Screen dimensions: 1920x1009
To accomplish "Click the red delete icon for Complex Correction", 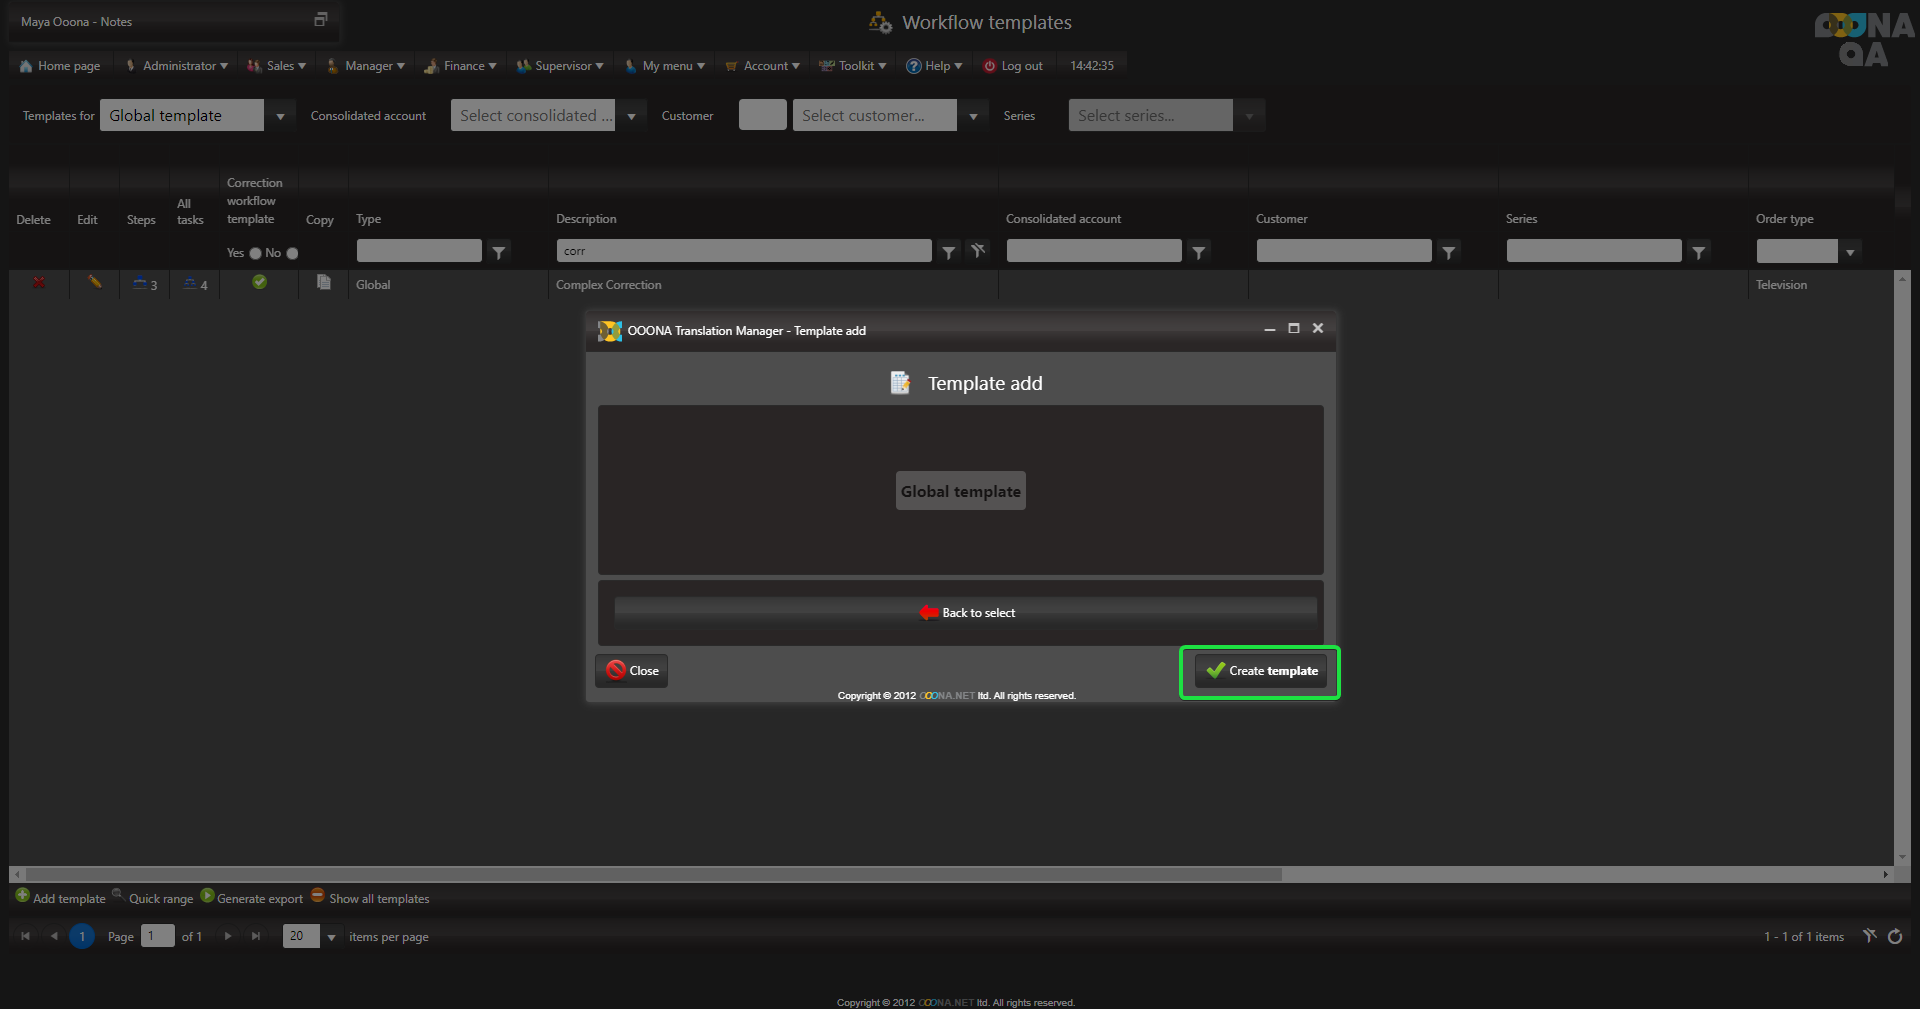I will point(39,283).
